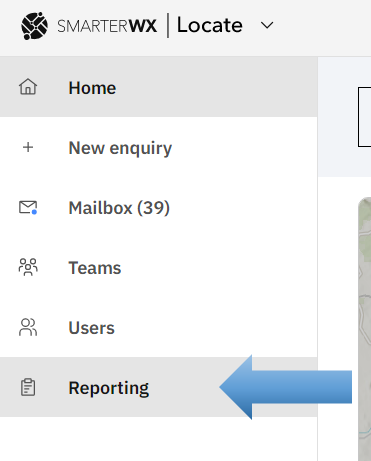Click the SmarterWX globe logo
Viewport: 371px width, 461px height.
tap(34, 26)
